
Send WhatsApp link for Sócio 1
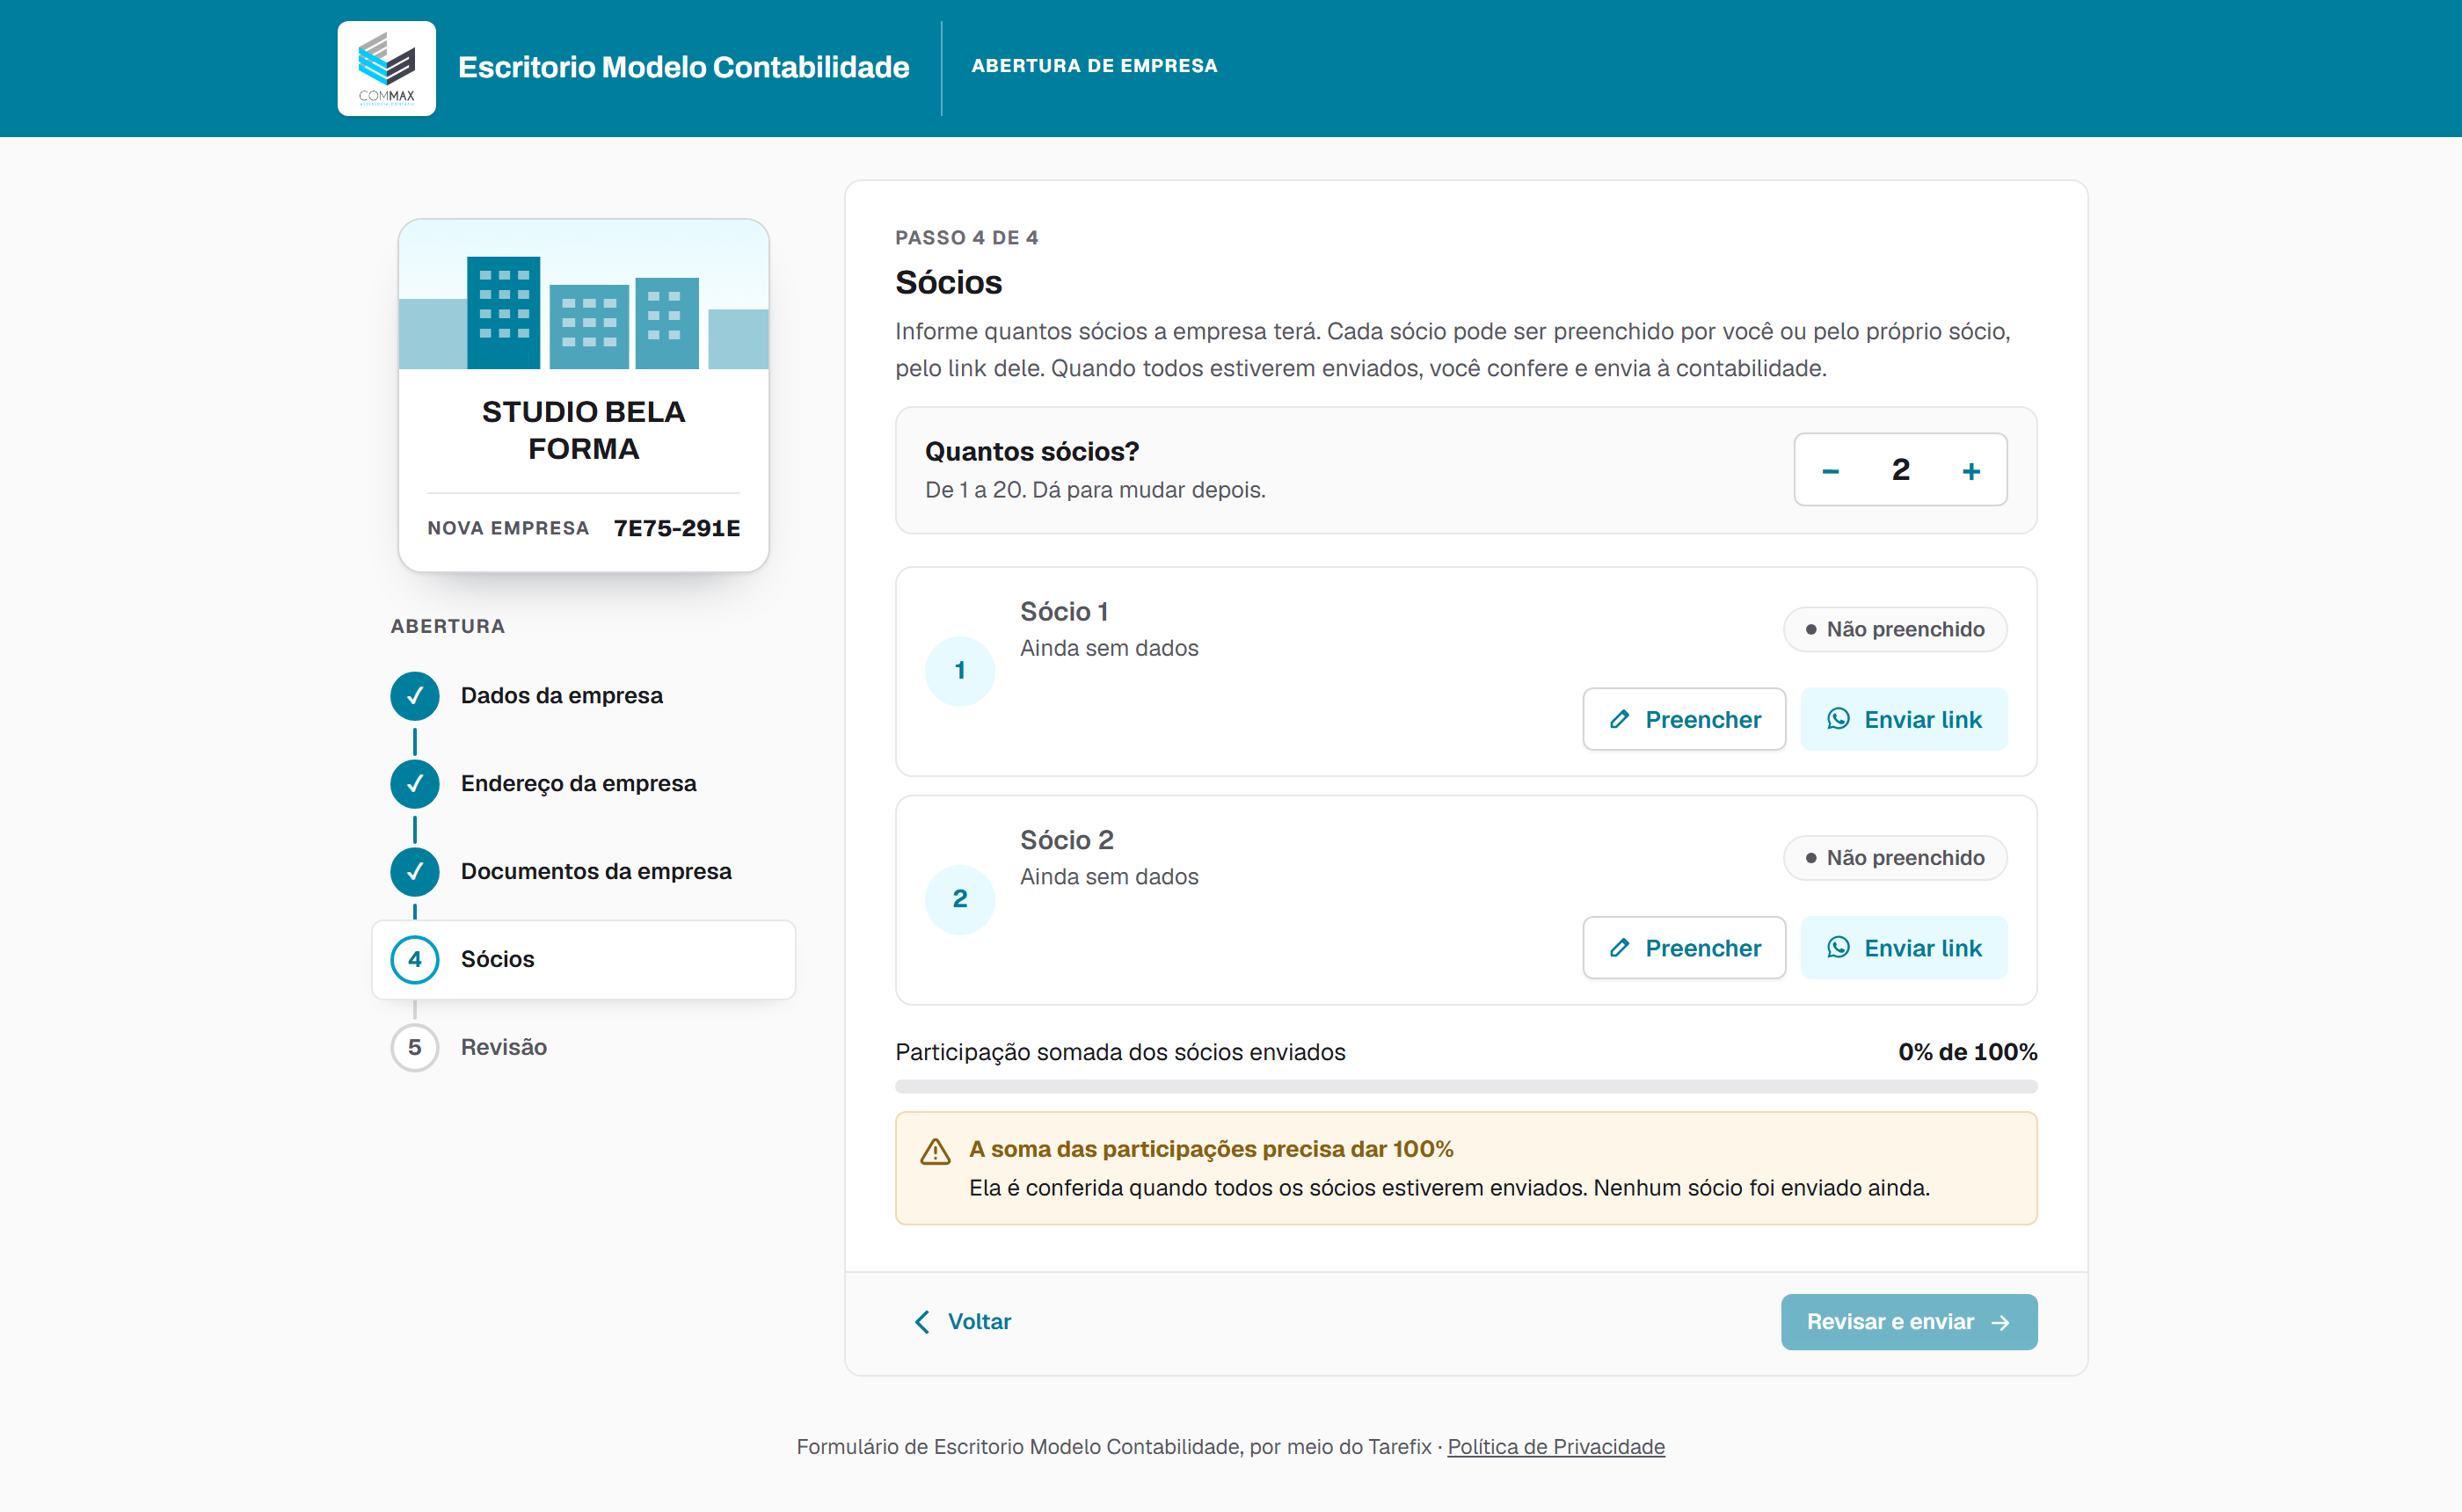[1904, 719]
